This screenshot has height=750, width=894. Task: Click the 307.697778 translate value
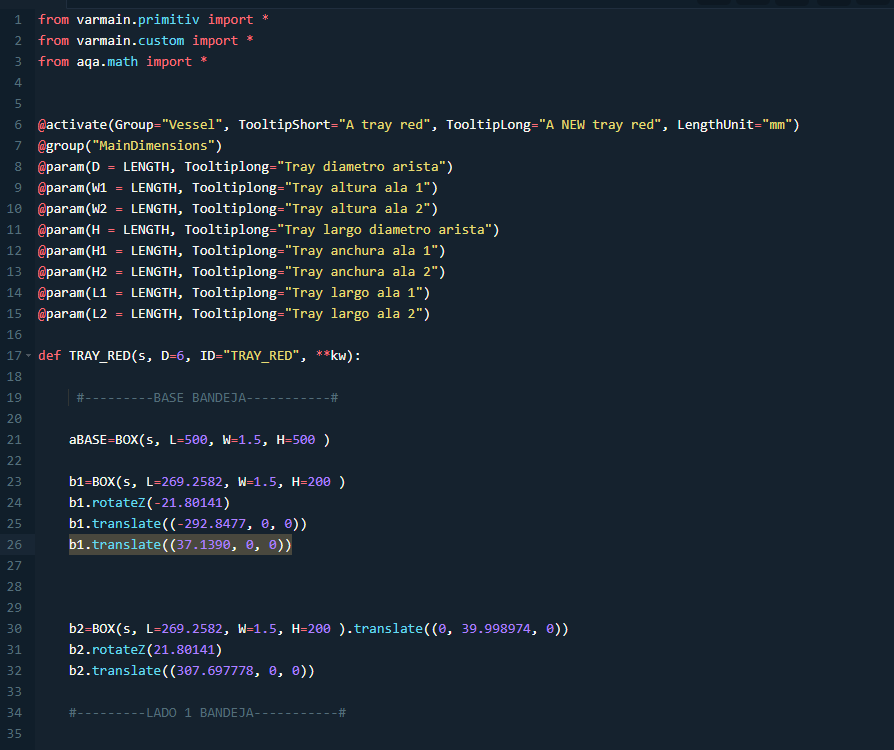(215, 671)
